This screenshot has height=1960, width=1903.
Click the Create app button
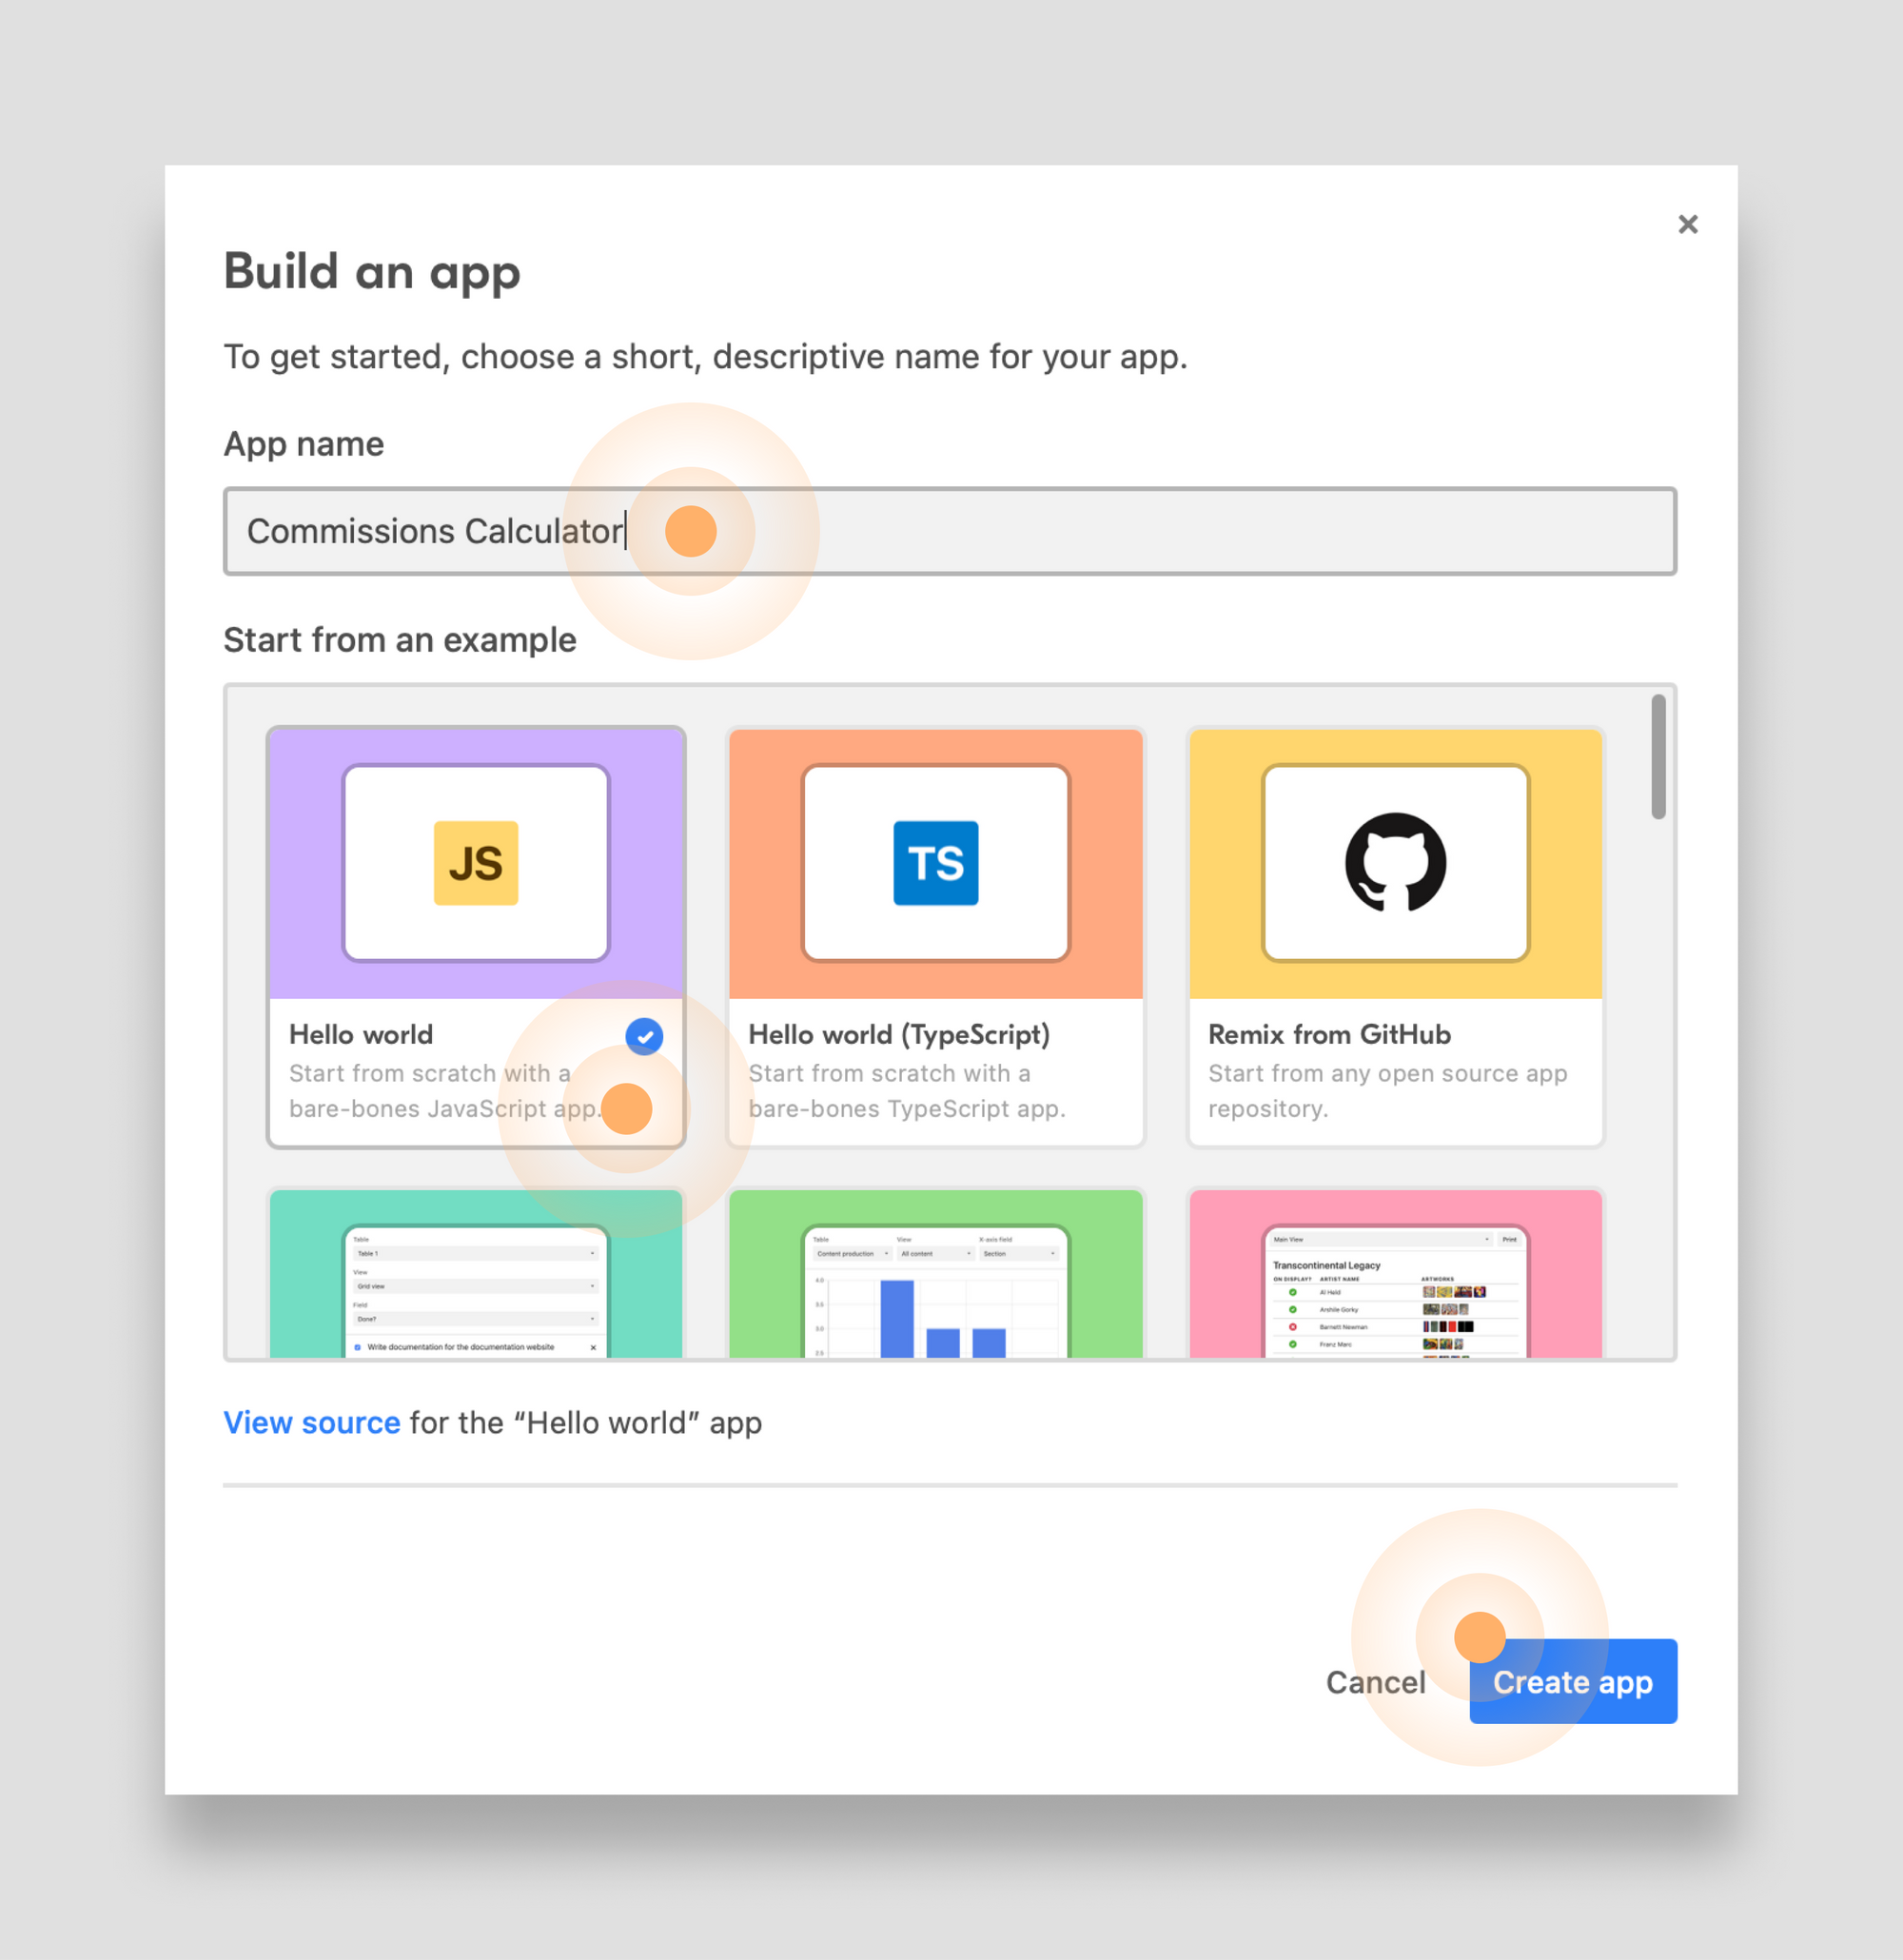1572,1682
